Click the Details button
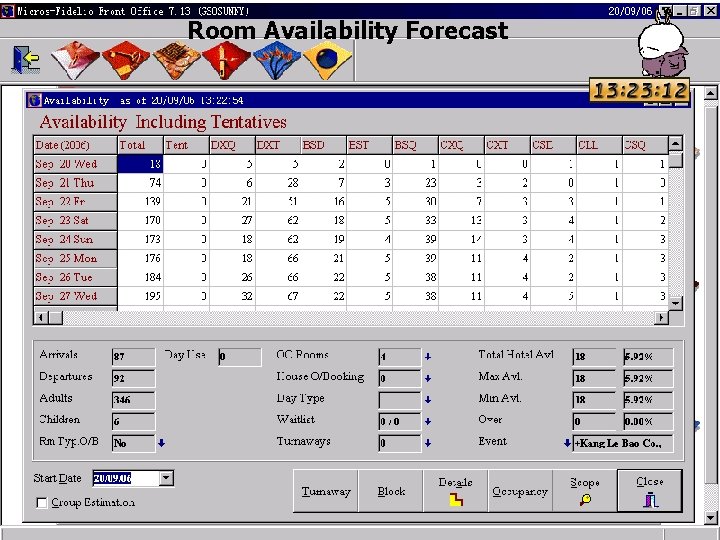The image size is (720, 540). point(456,491)
